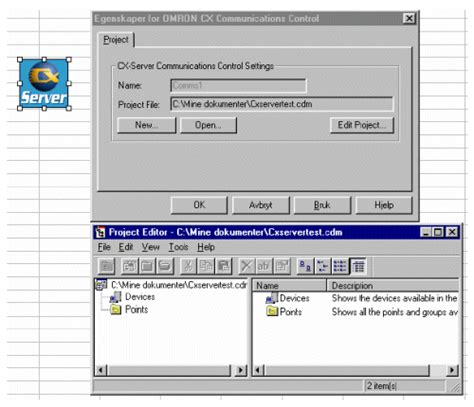
Task: Switch to Small Icons view
Action: point(323,266)
